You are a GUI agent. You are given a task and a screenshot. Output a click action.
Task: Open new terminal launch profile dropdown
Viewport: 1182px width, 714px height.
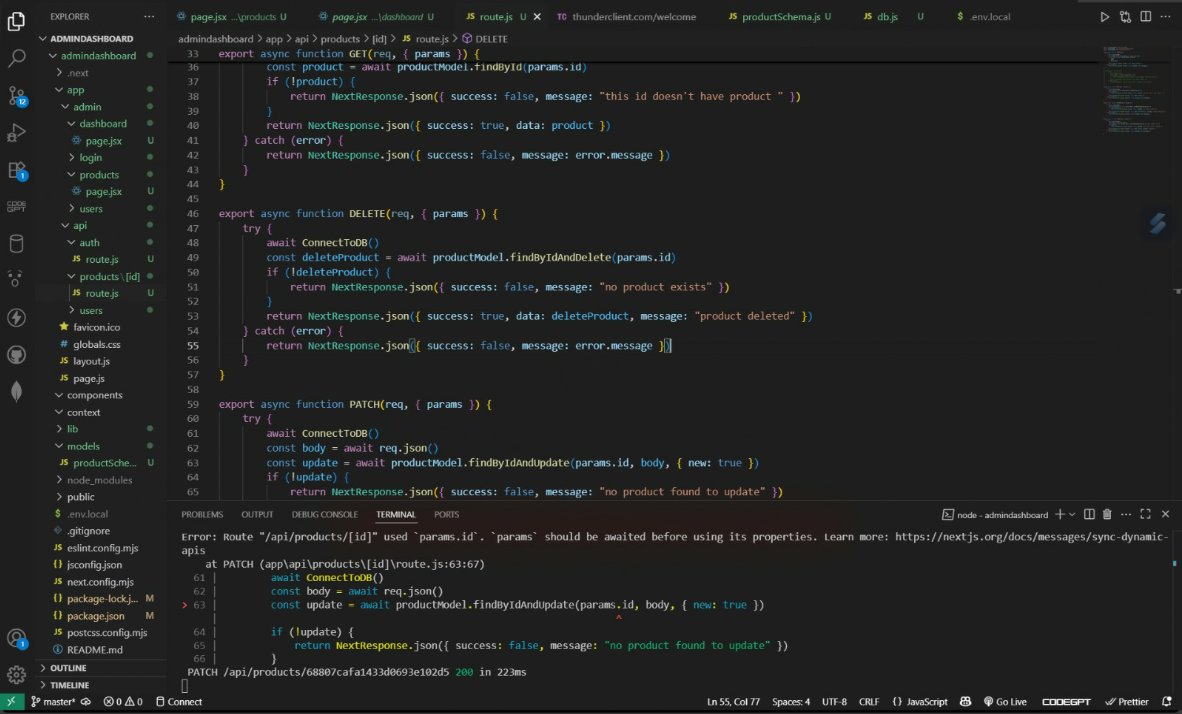click(x=1072, y=514)
